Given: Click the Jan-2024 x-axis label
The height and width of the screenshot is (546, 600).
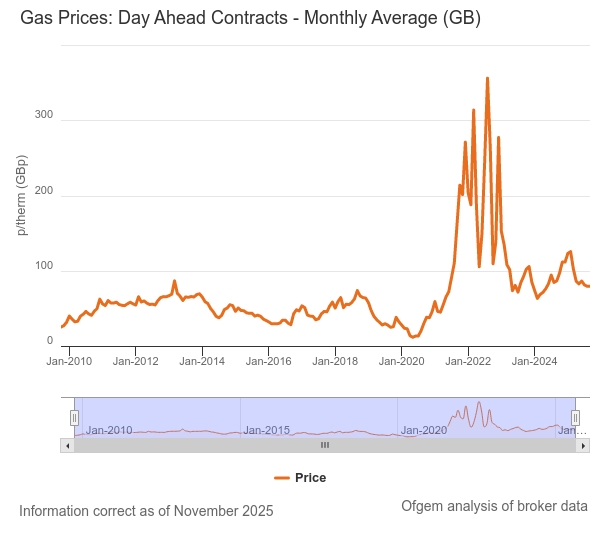Looking at the screenshot, I should coord(536,361).
